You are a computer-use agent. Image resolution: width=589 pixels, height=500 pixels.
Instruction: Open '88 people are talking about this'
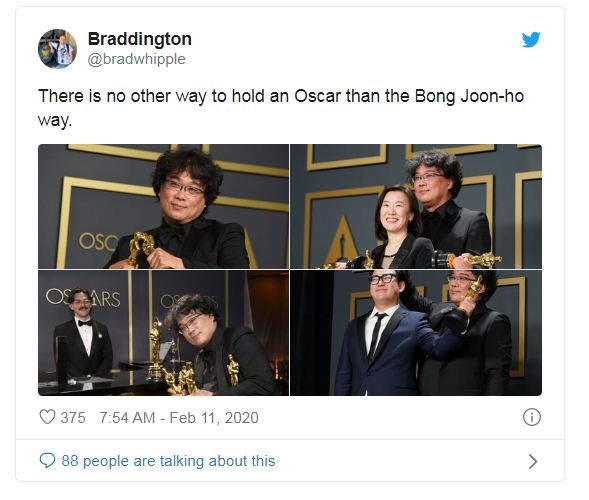[168, 461]
